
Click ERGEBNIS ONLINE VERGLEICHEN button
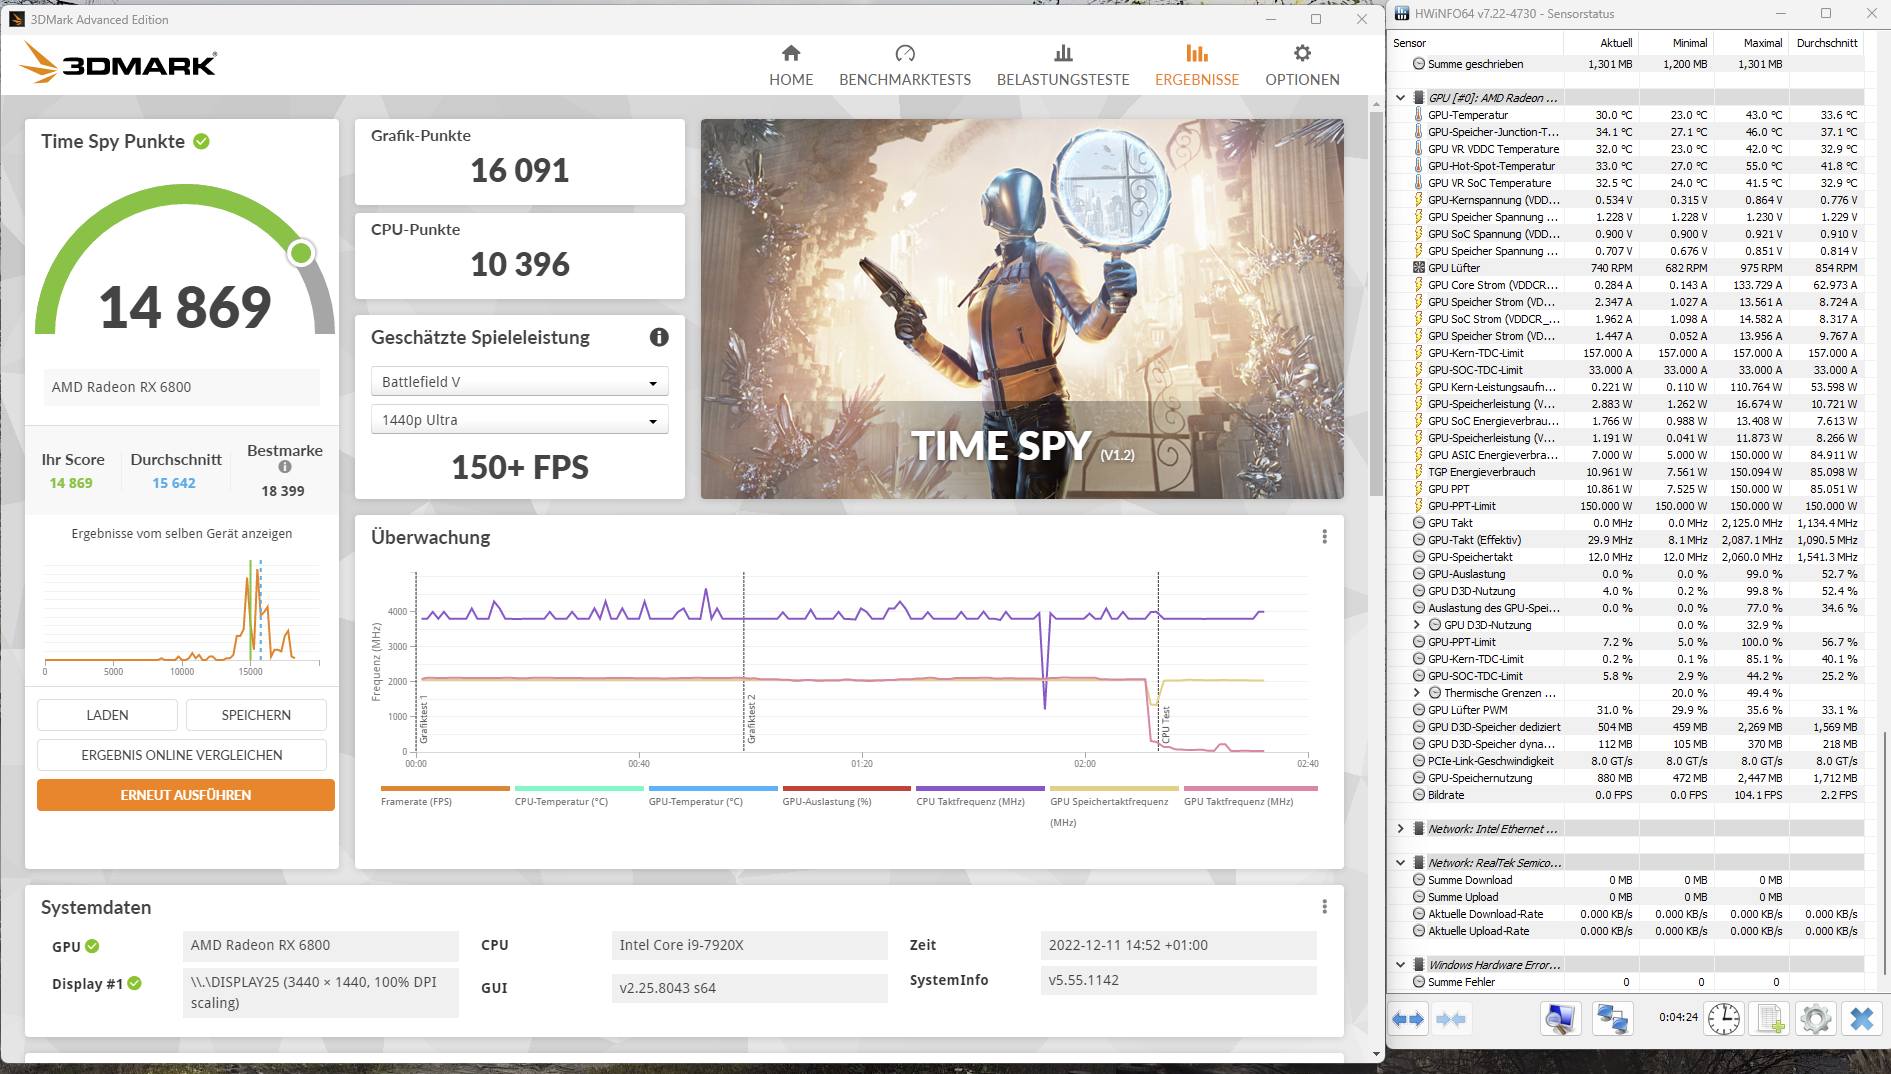coord(182,755)
